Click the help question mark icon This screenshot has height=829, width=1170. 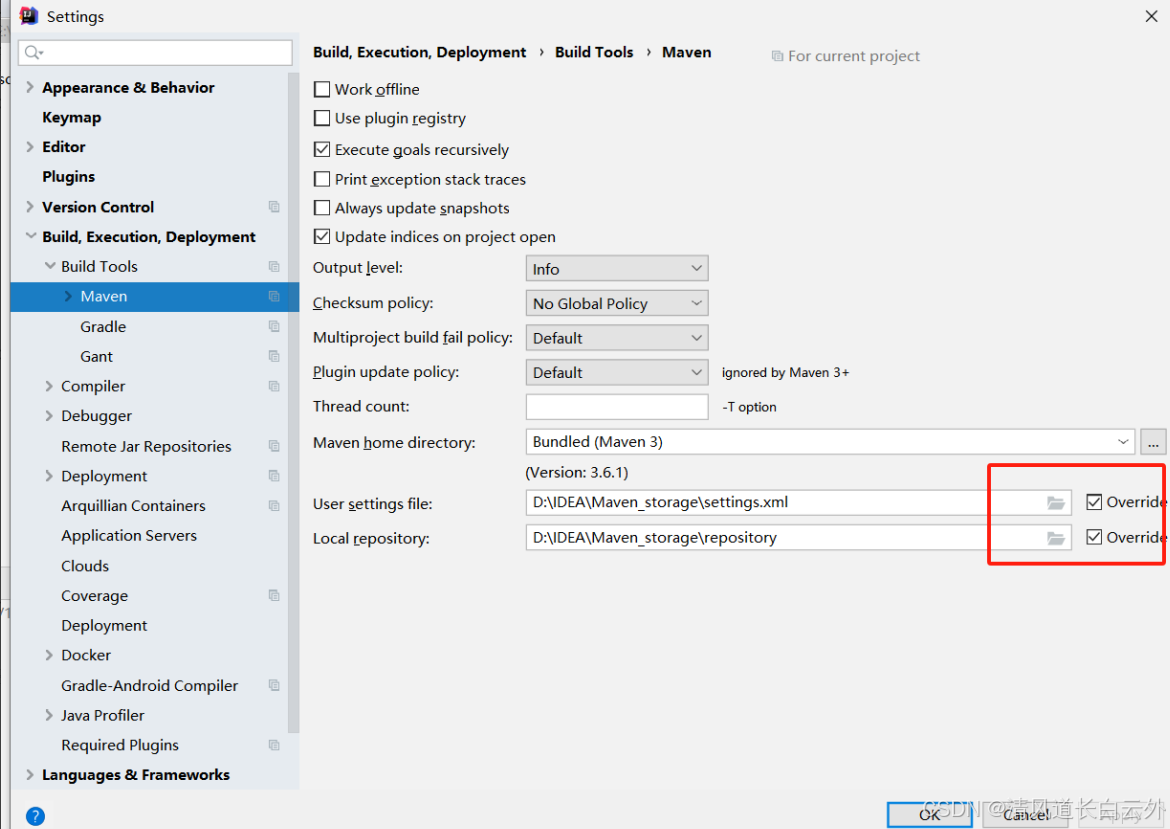pos(35,816)
